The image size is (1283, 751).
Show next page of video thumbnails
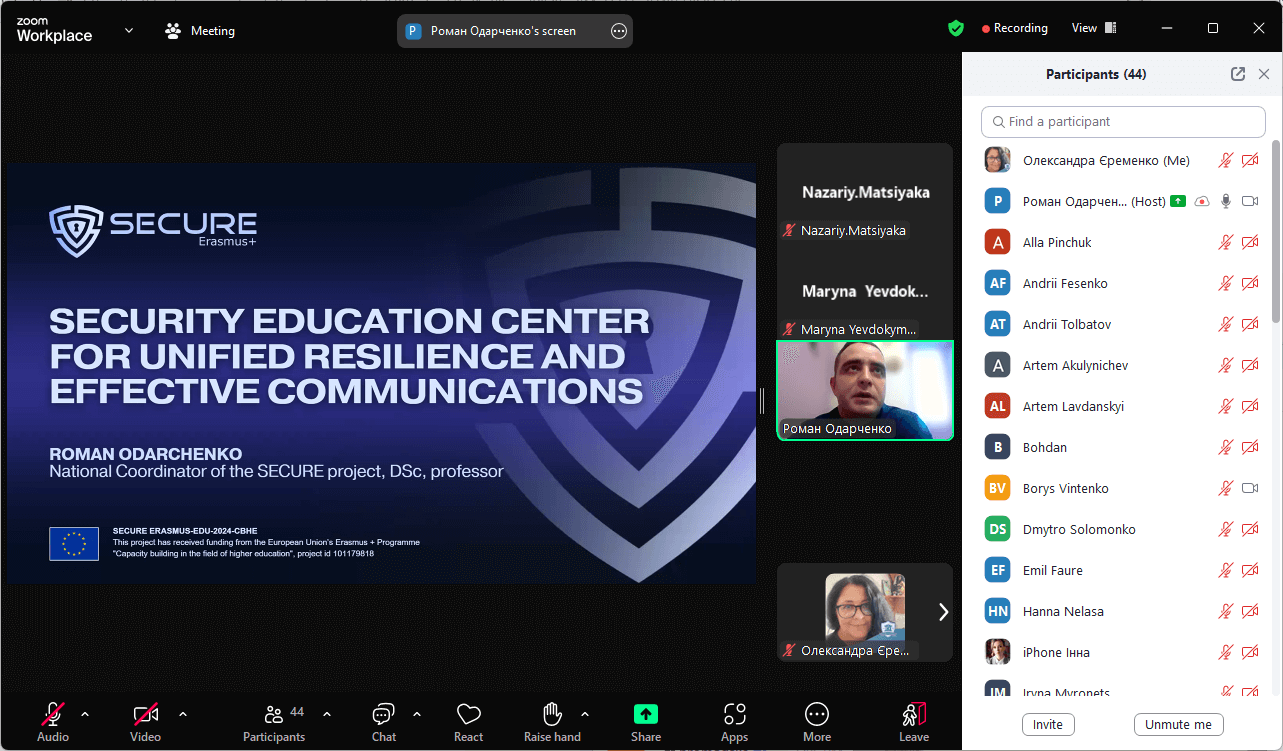click(942, 612)
